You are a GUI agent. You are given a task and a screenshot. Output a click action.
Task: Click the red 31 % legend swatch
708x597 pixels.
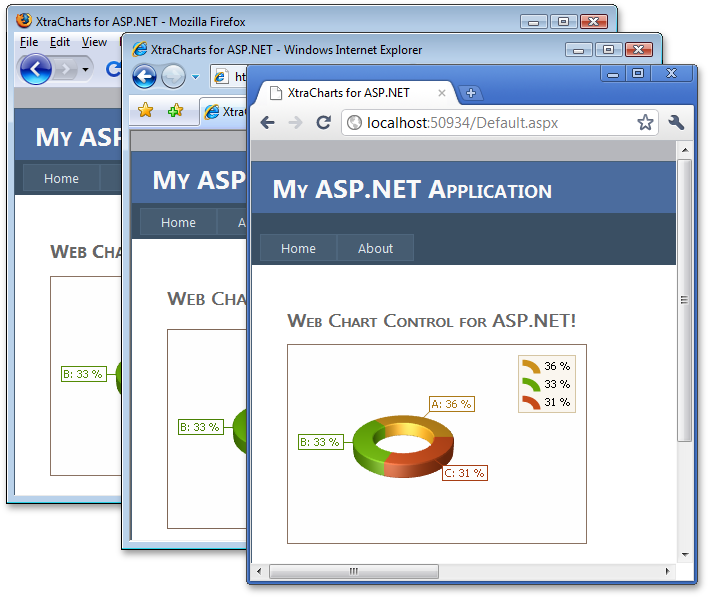531,402
